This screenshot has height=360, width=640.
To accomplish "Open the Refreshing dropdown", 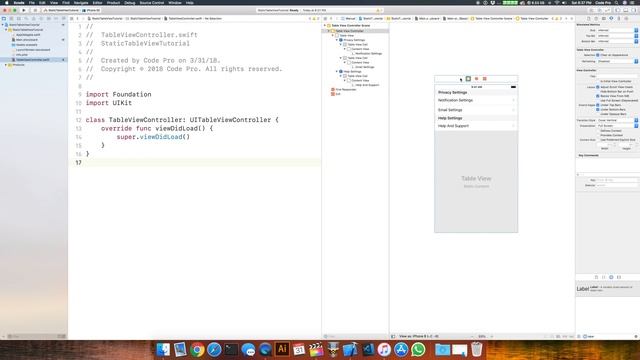I will click(x=617, y=61).
